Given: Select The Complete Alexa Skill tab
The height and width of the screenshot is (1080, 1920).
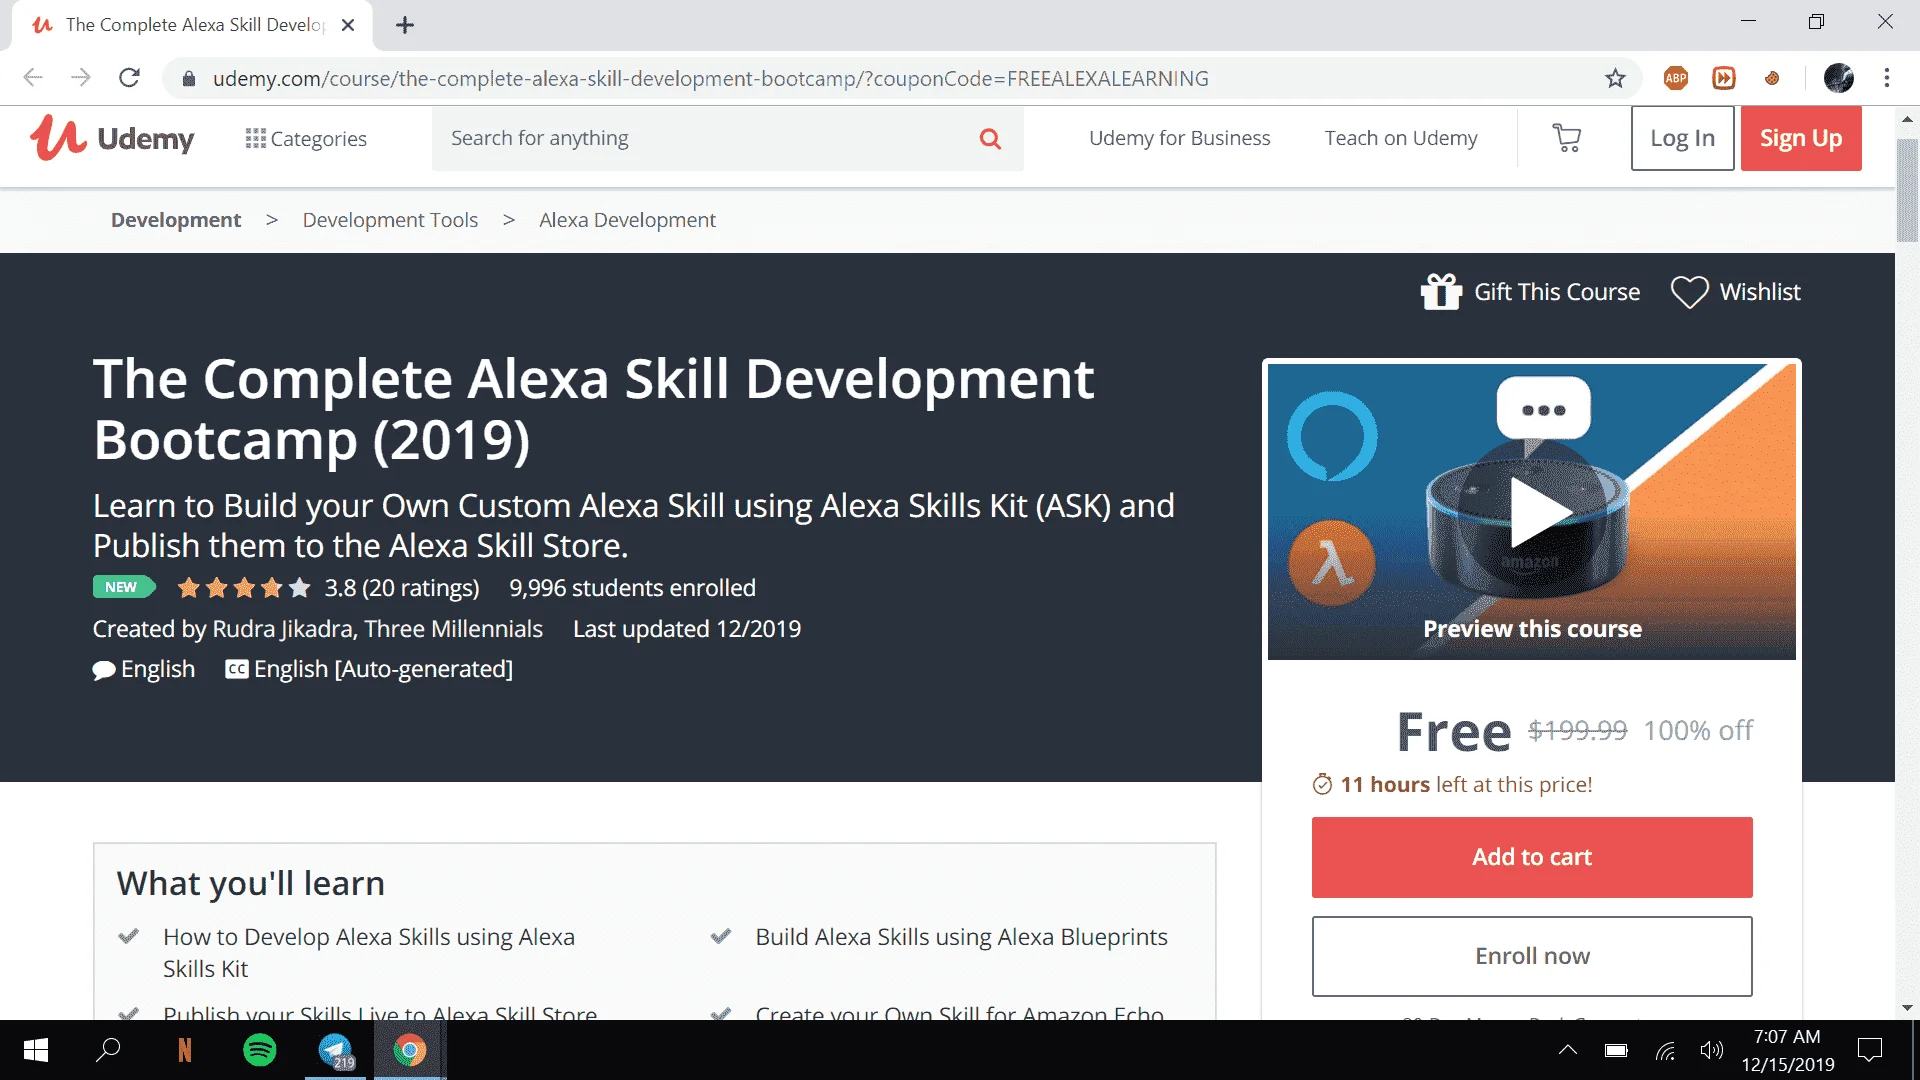Looking at the screenshot, I should [x=193, y=25].
